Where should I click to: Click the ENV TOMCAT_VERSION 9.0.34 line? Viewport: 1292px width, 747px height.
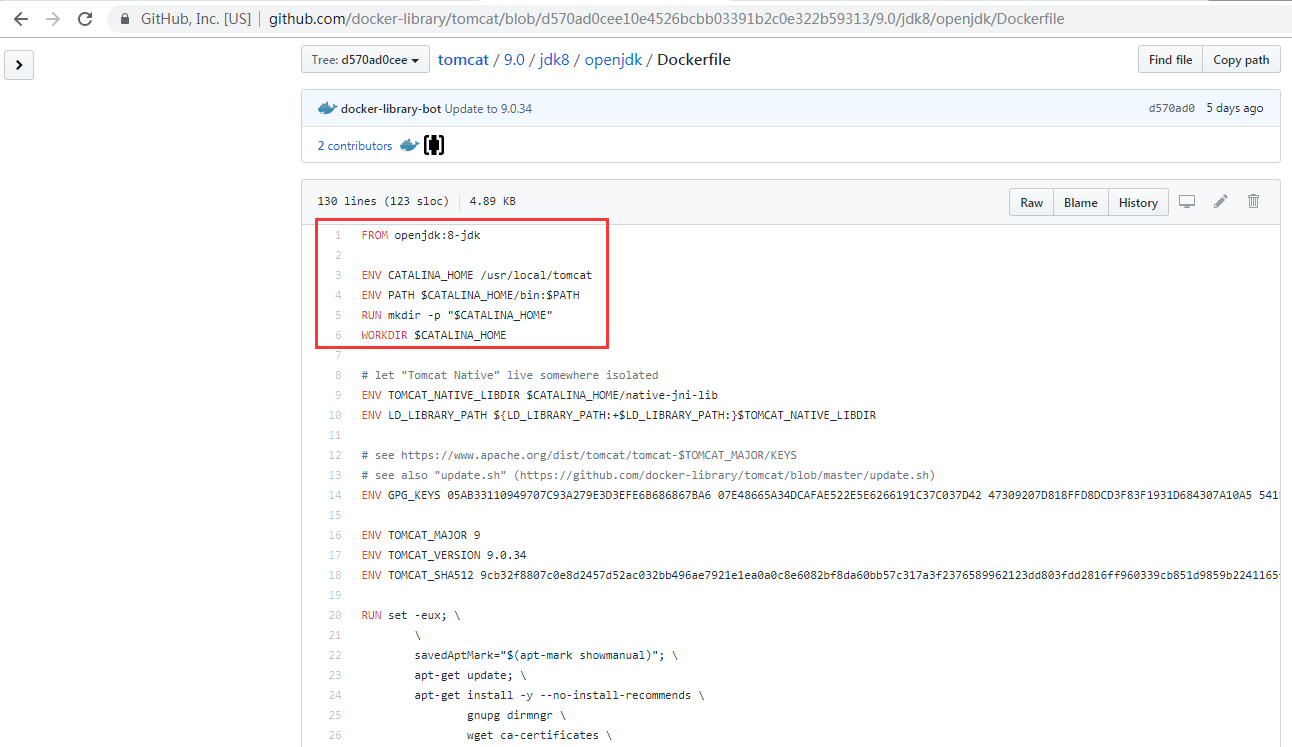point(444,555)
